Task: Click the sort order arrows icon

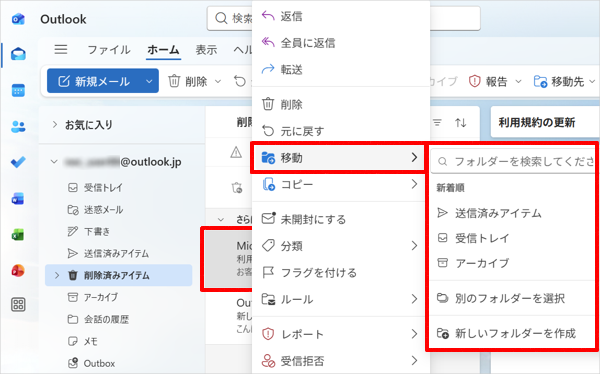Action: tap(460, 122)
